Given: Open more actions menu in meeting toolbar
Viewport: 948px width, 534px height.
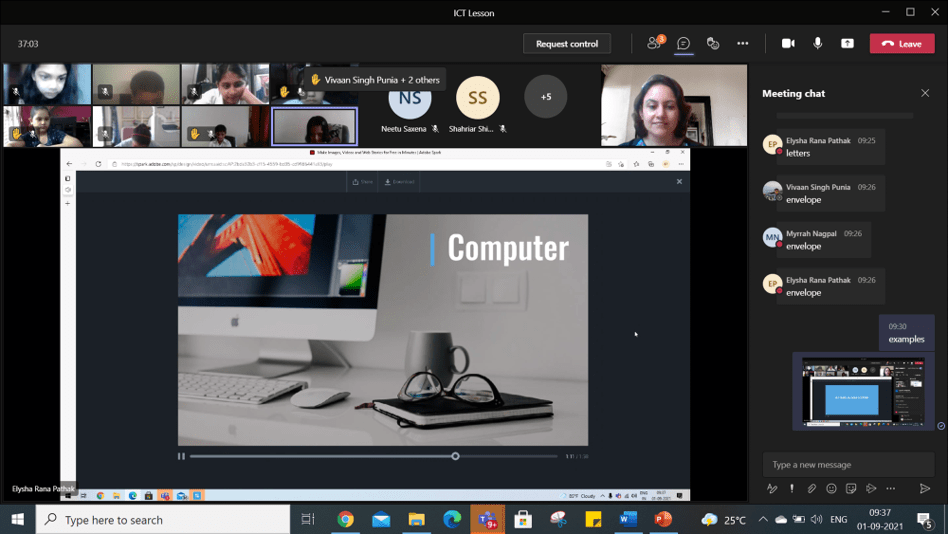Looking at the screenshot, I should (x=742, y=43).
